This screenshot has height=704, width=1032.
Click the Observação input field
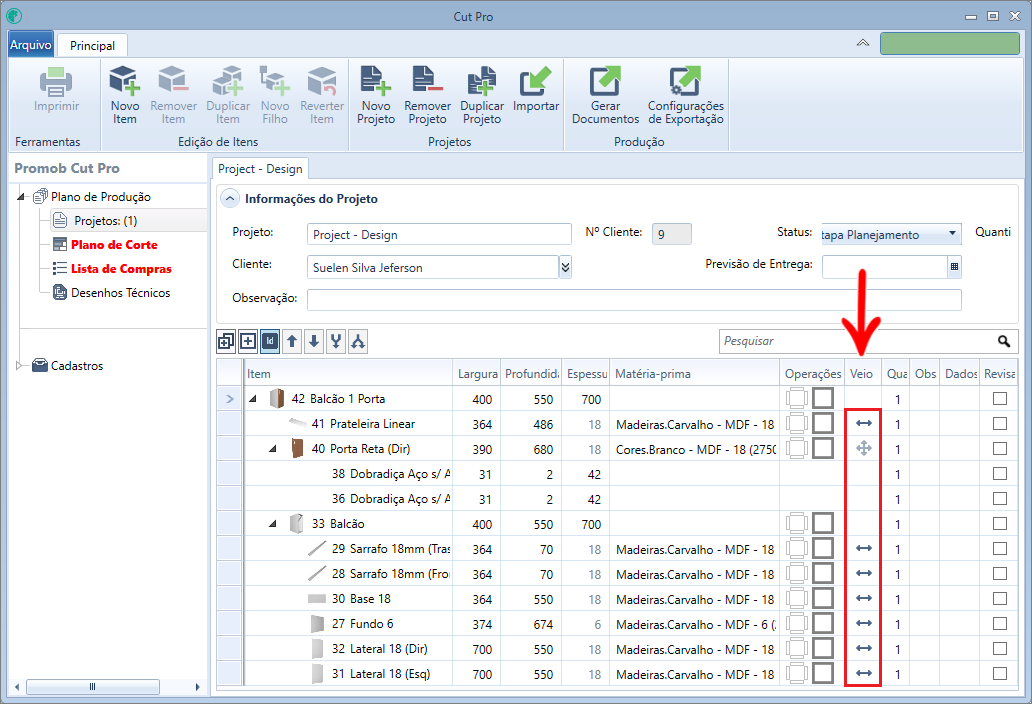point(634,299)
